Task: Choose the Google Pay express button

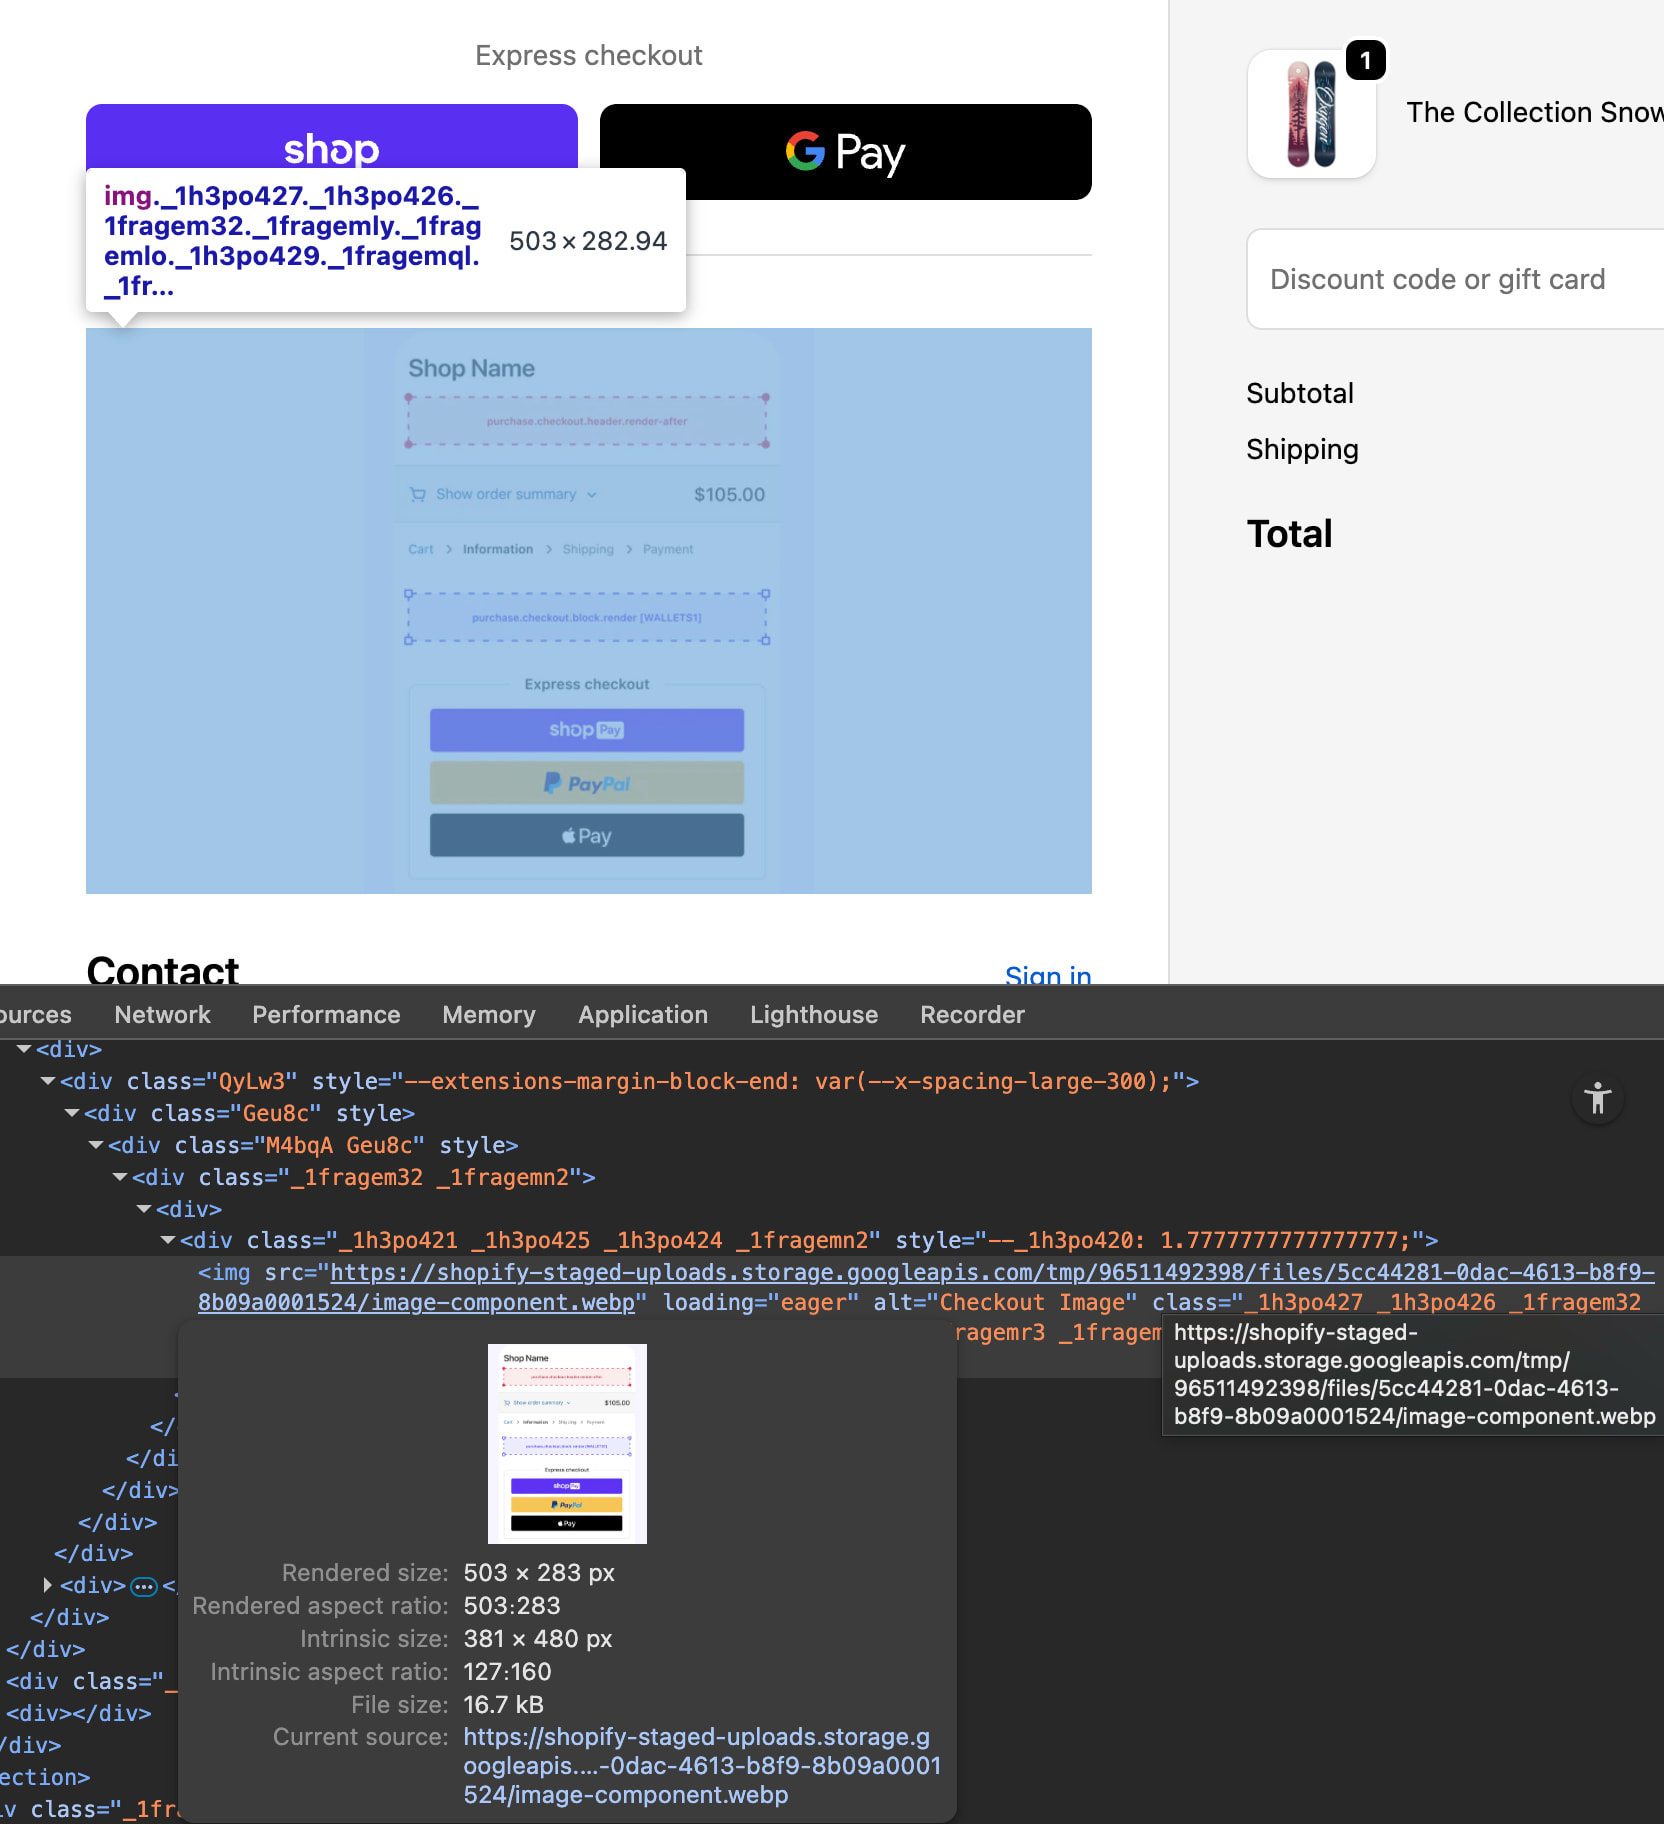Action: 846,152
